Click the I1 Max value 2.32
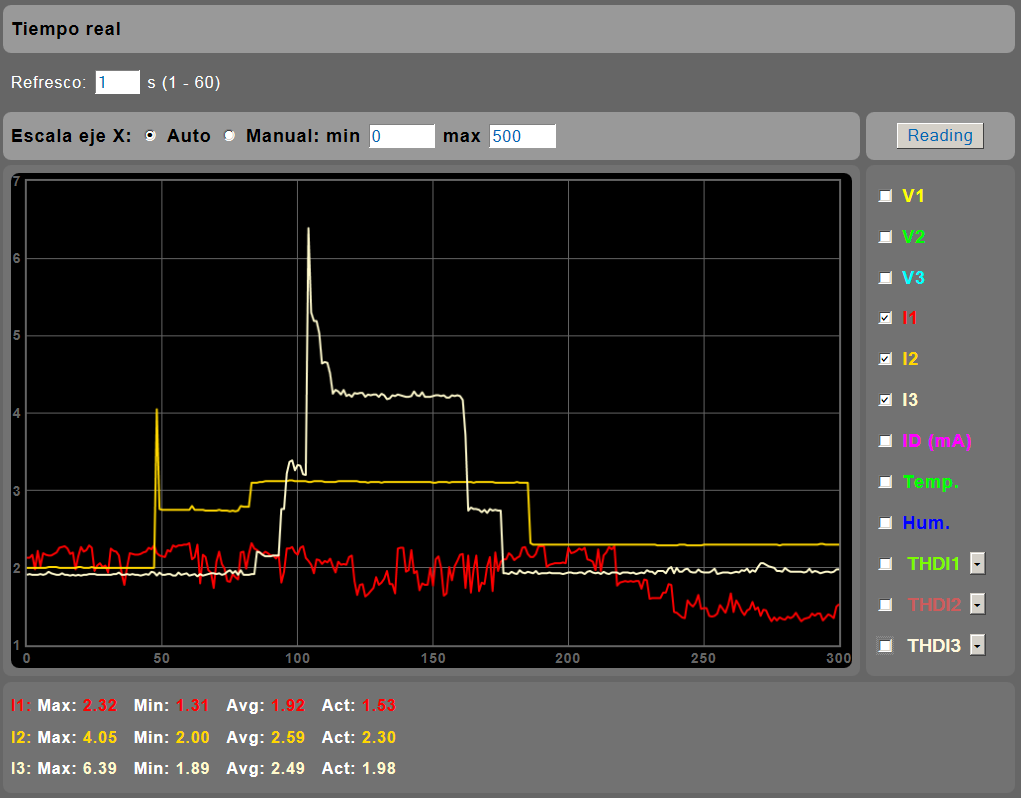Screen dimensions: 1021x798 [100, 706]
